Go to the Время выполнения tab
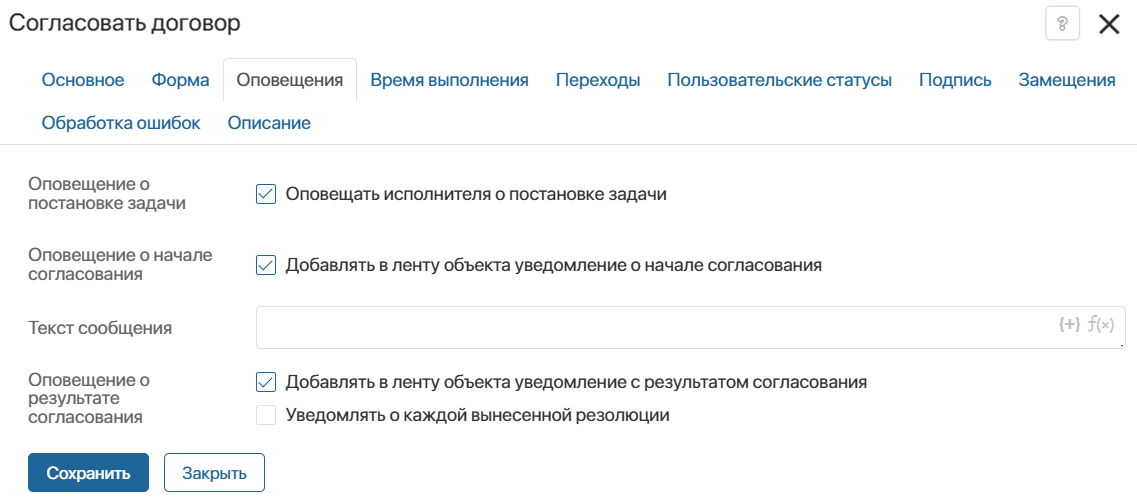Image resolution: width=1137 pixels, height=503 pixels. (x=449, y=80)
